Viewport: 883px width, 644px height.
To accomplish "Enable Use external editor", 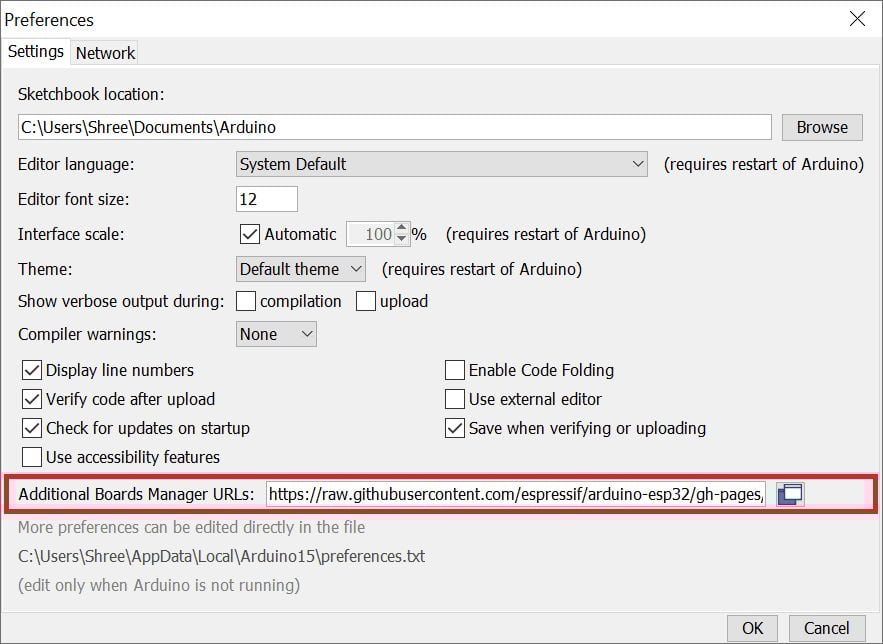I will [456, 398].
